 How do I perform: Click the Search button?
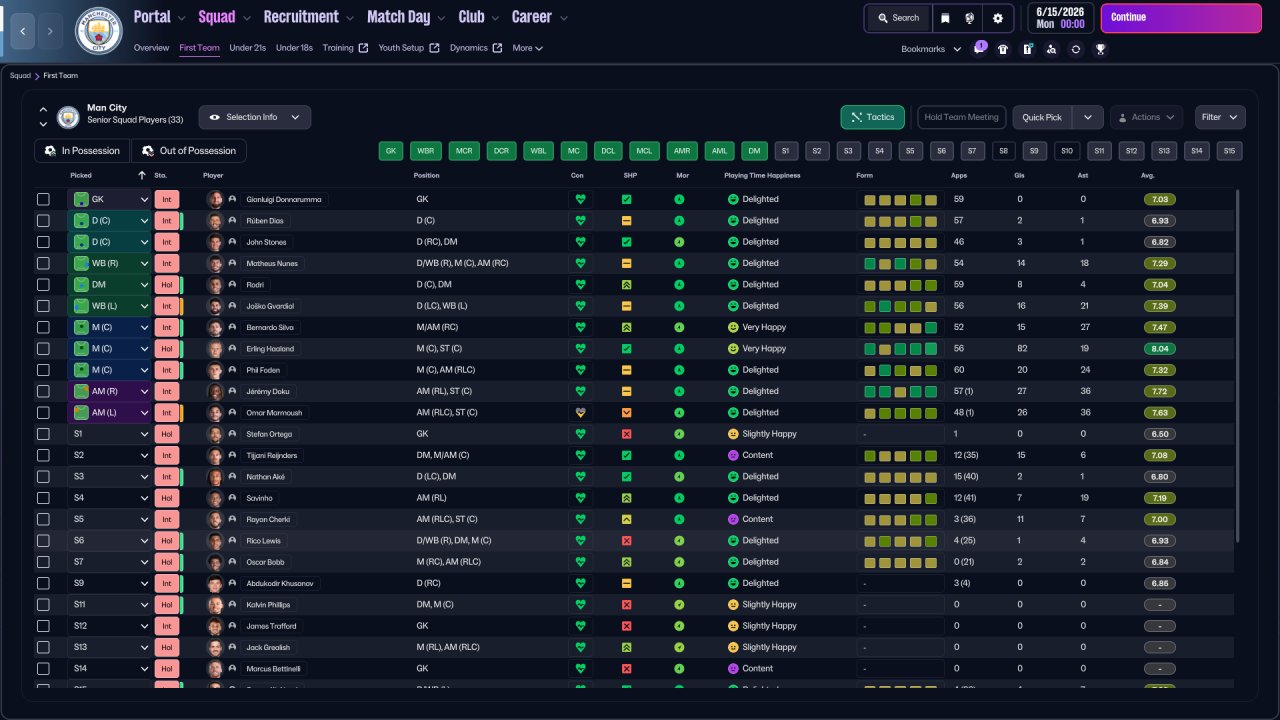[x=898, y=18]
